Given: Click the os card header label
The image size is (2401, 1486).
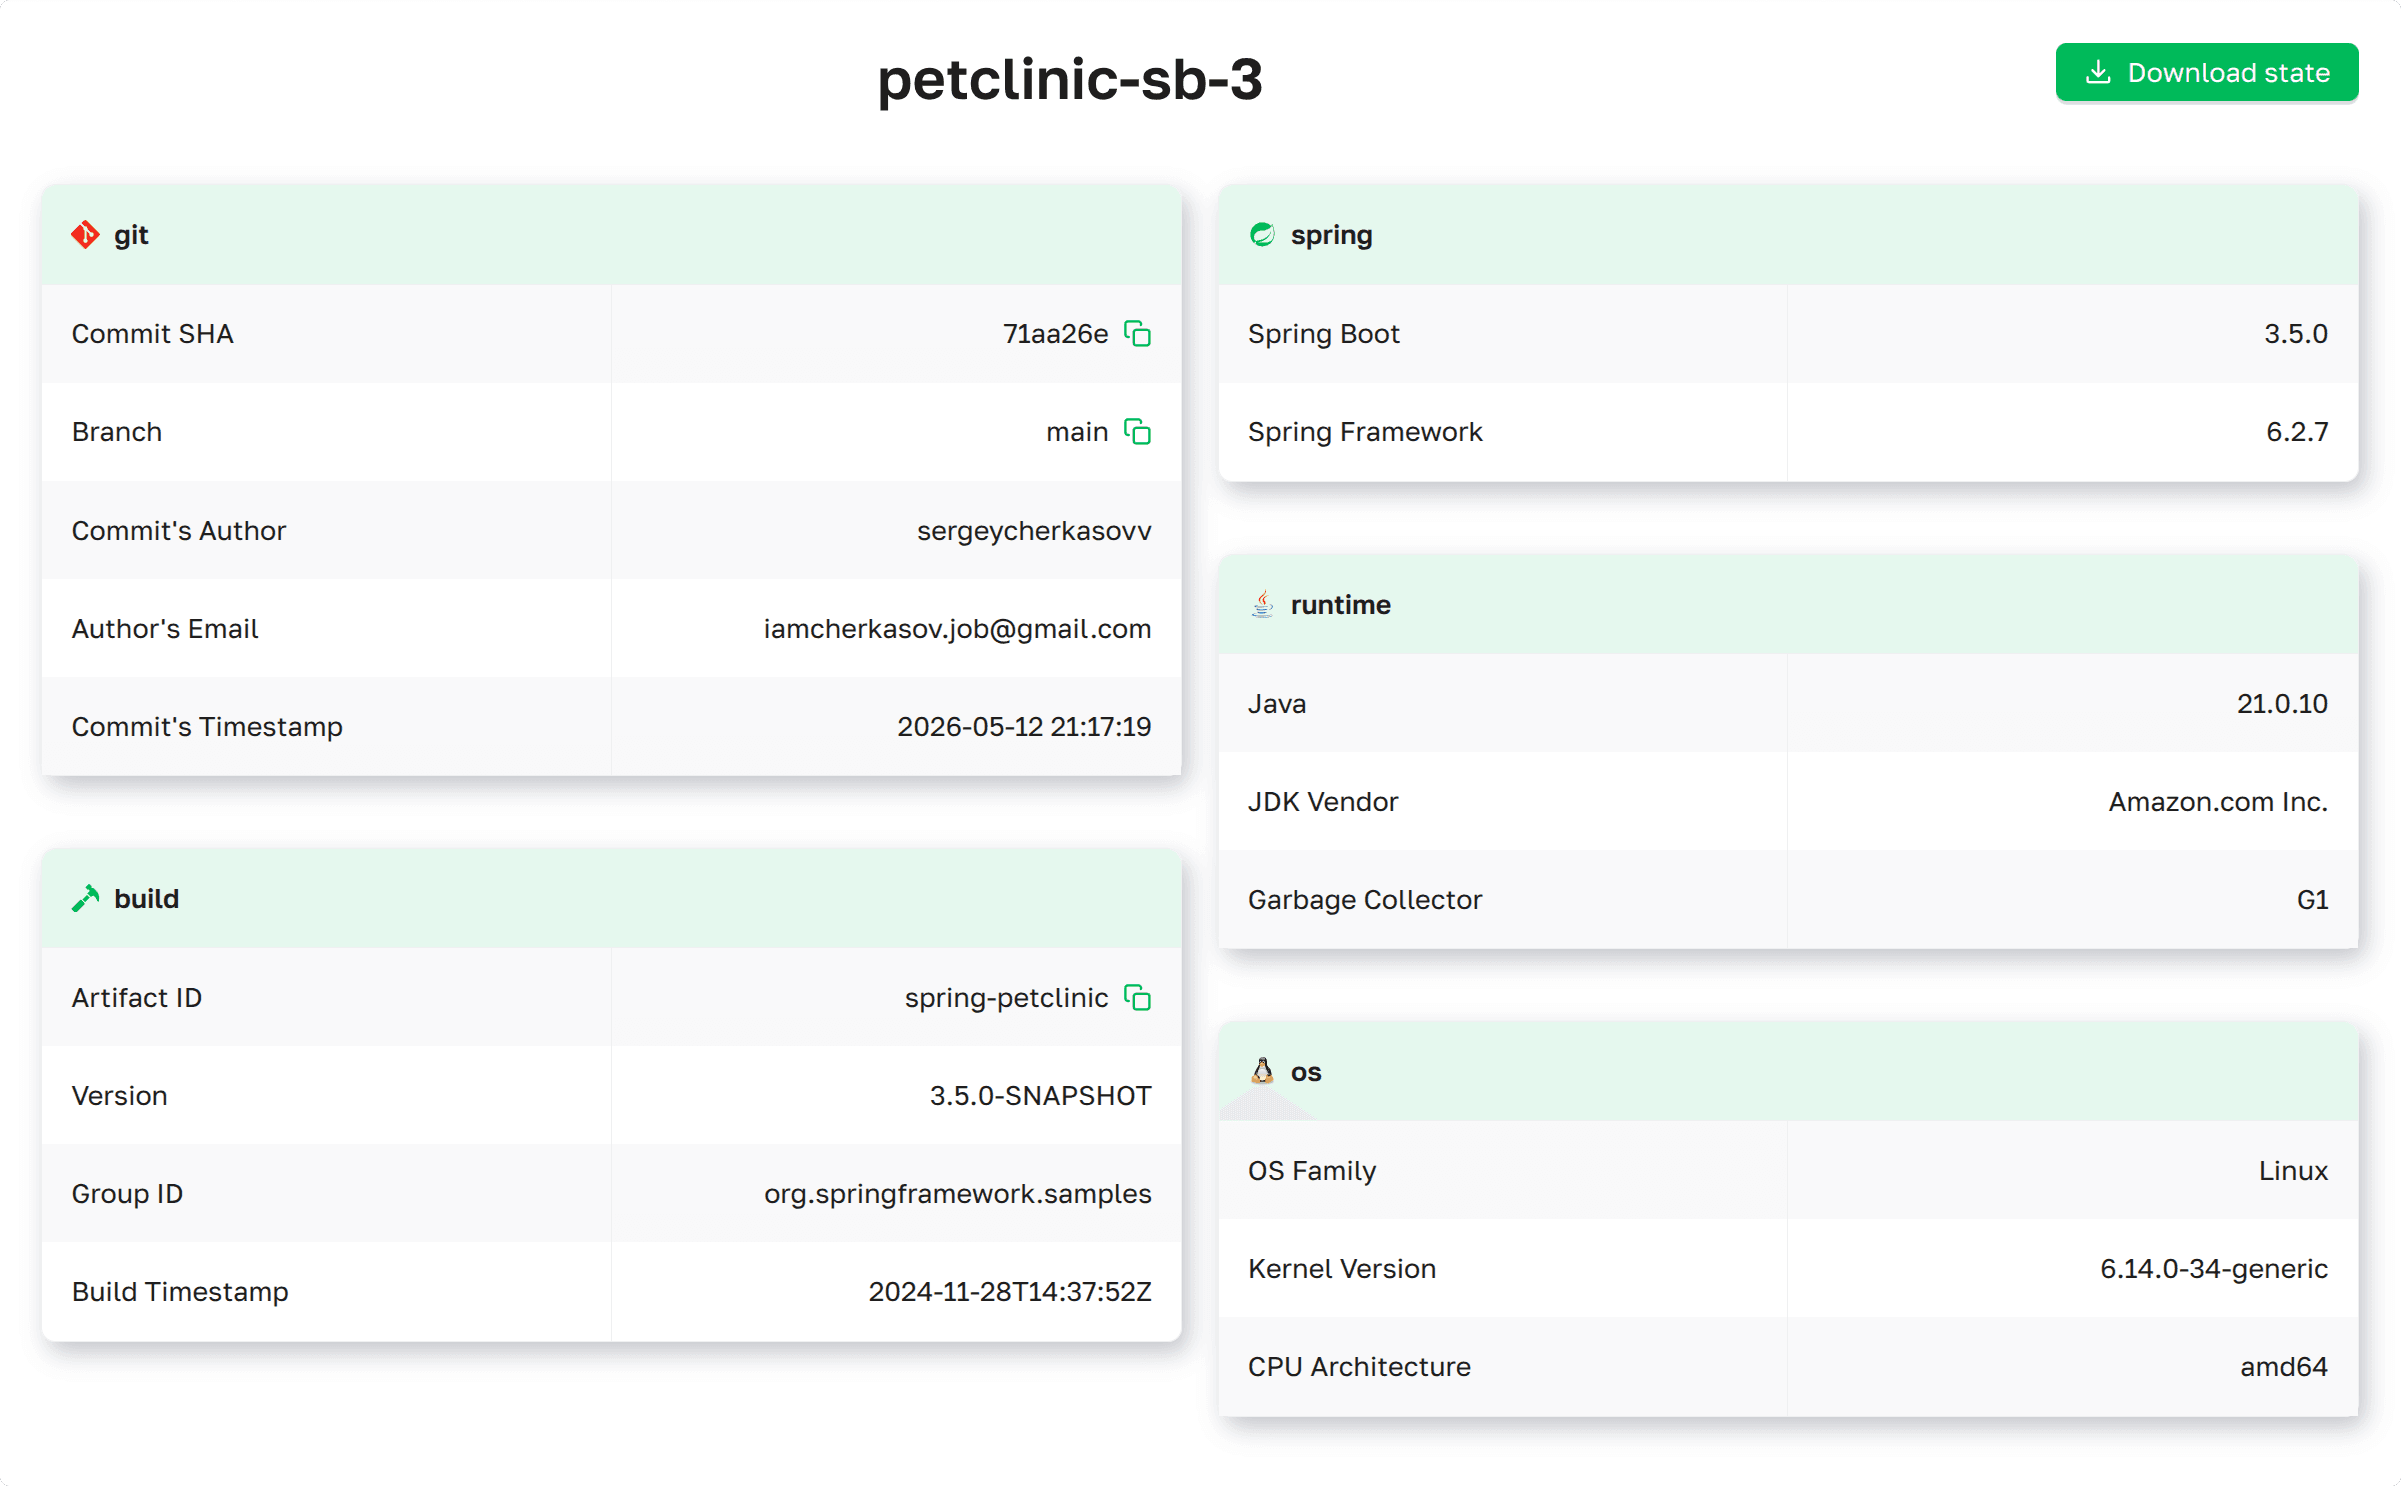Looking at the screenshot, I should click(1306, 1072).
